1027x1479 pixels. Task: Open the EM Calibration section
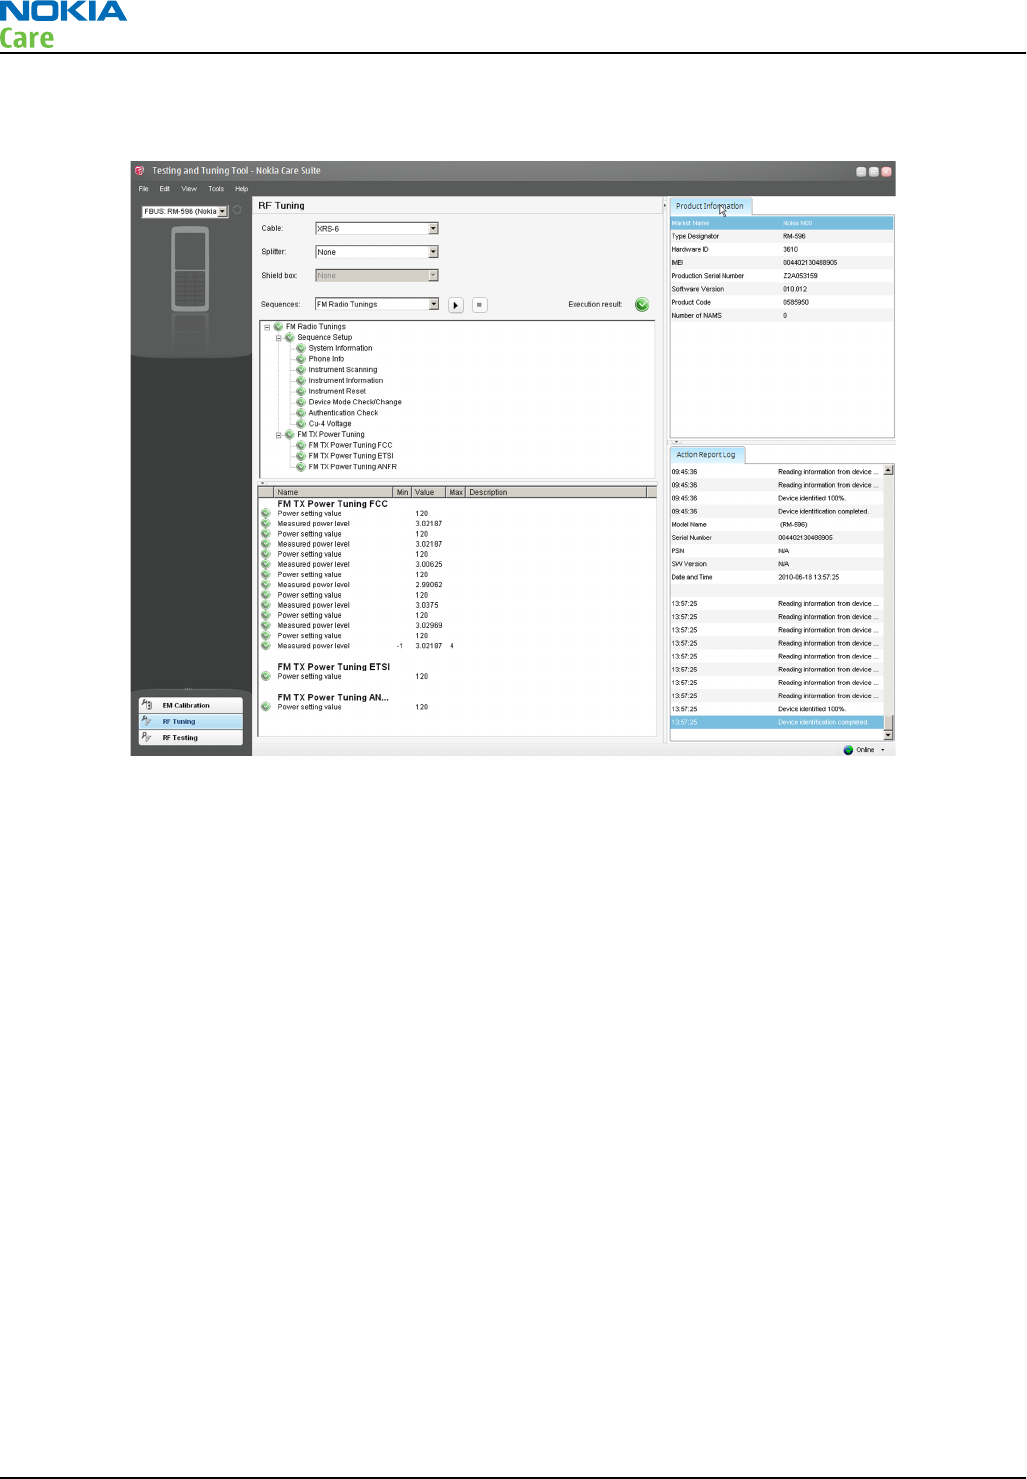pyautogui.click(x=190, y=705)
